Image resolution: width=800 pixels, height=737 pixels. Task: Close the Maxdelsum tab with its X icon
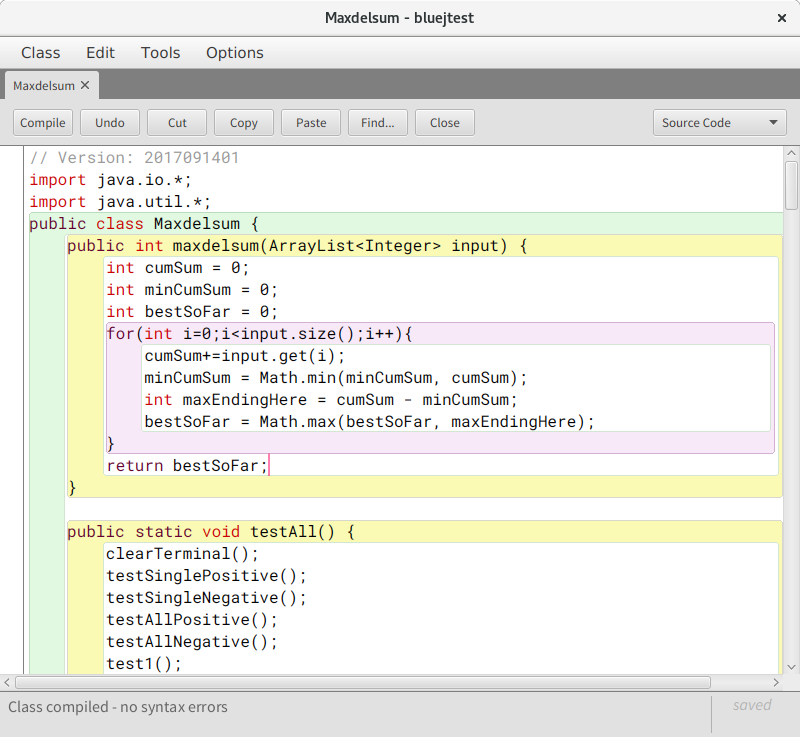[x=85, y=85]
